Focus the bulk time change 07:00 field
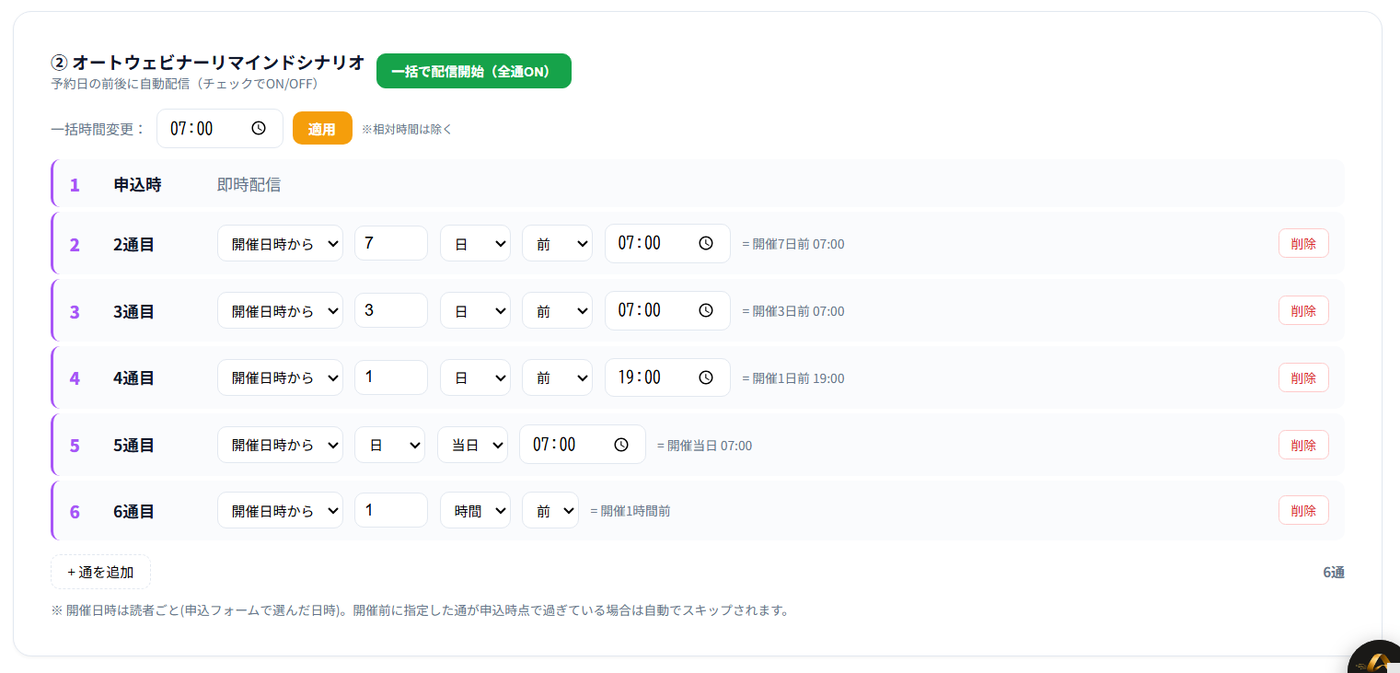 [x=220, y=128]
